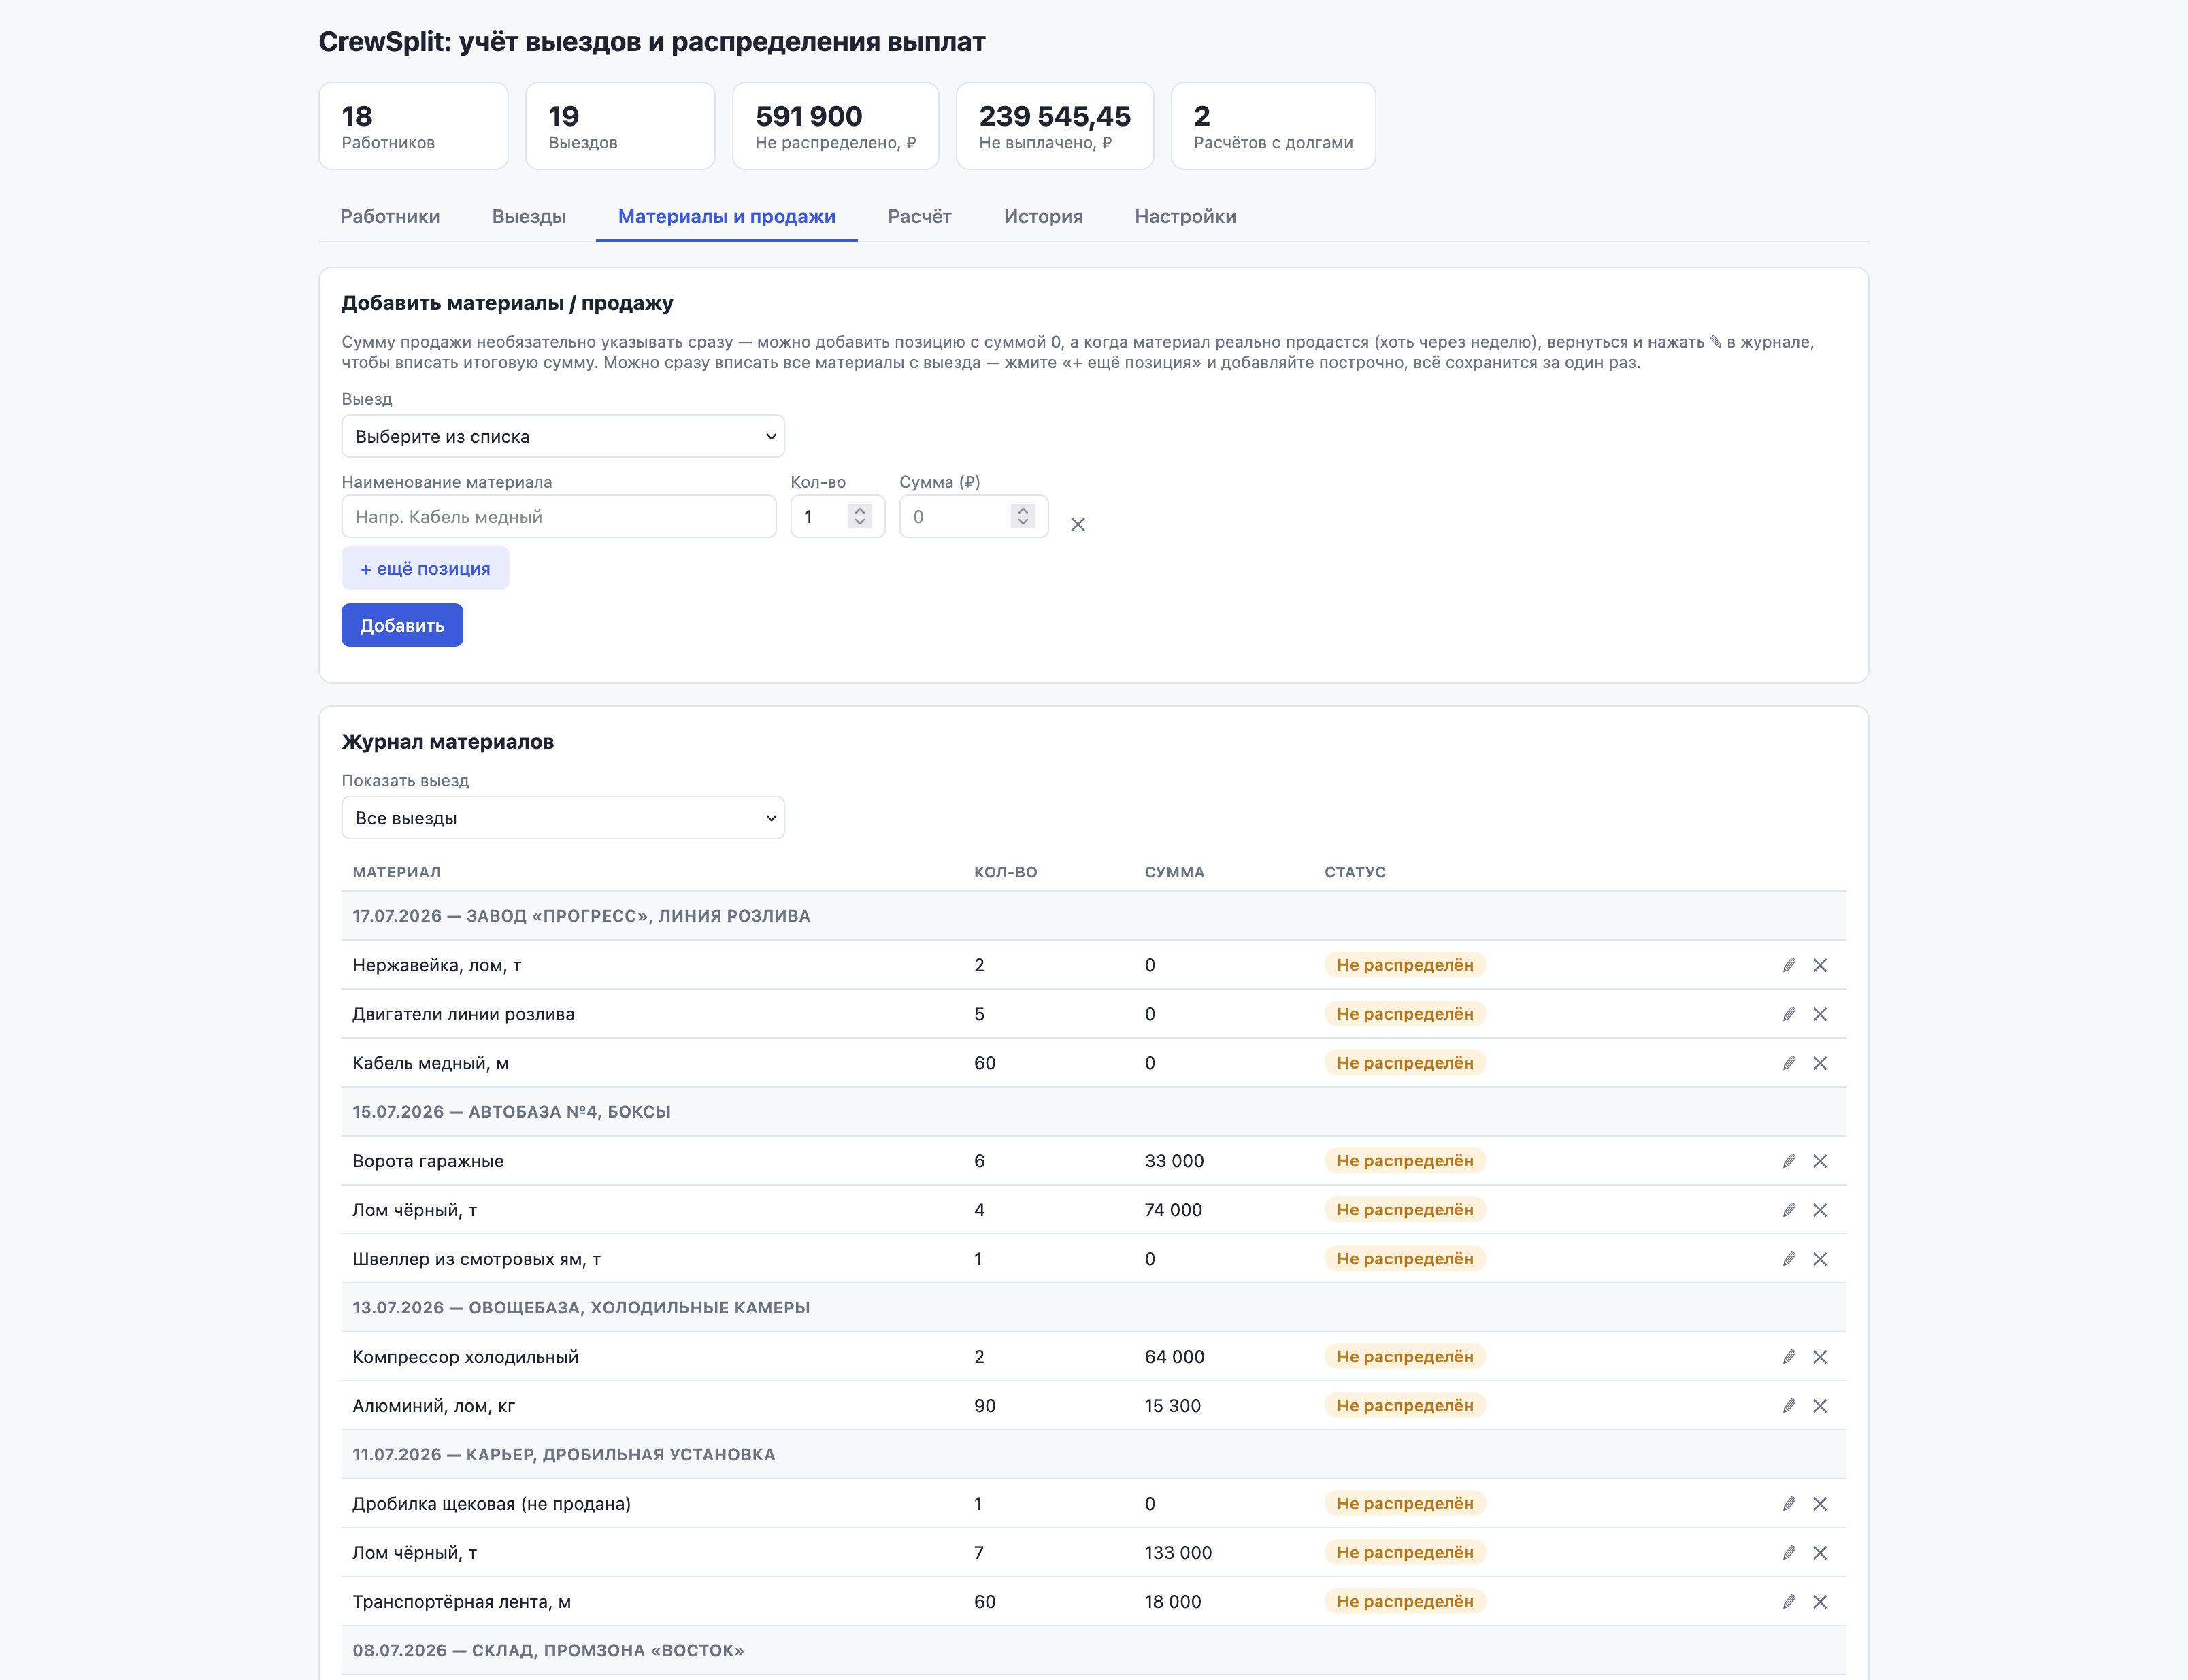The image size is (2188, 1680).
Task: Delete the Швеллер из смотровых ям row
Action: pyautogui.click(x=1820, y=1259)
